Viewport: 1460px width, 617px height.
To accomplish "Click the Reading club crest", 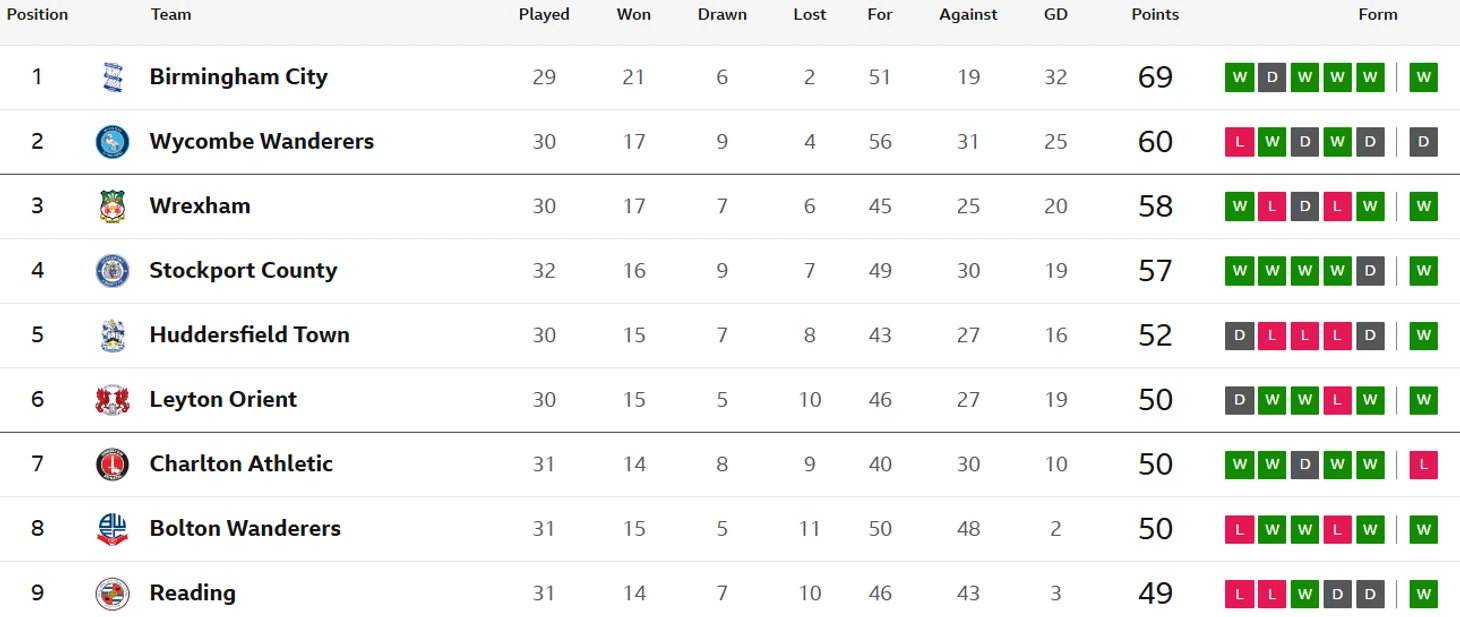I will click(x=112, y=593).
